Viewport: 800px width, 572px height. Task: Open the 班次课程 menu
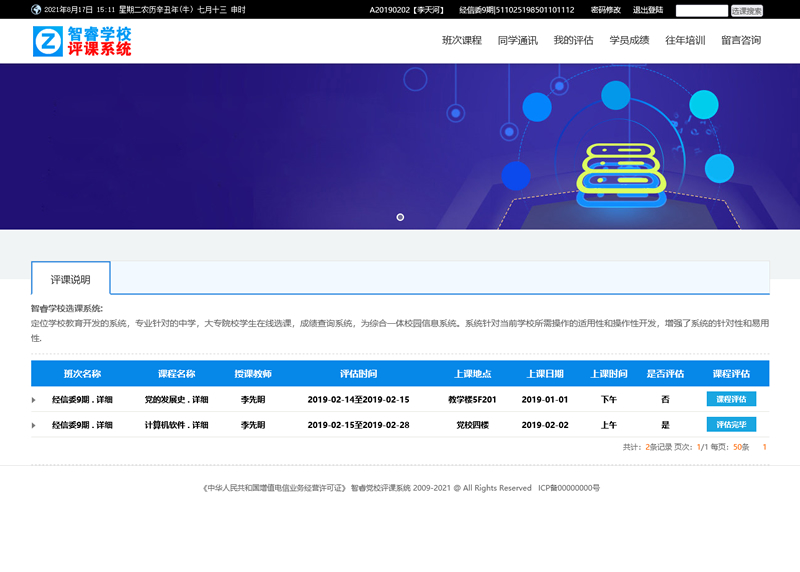(x=462, y=41)
